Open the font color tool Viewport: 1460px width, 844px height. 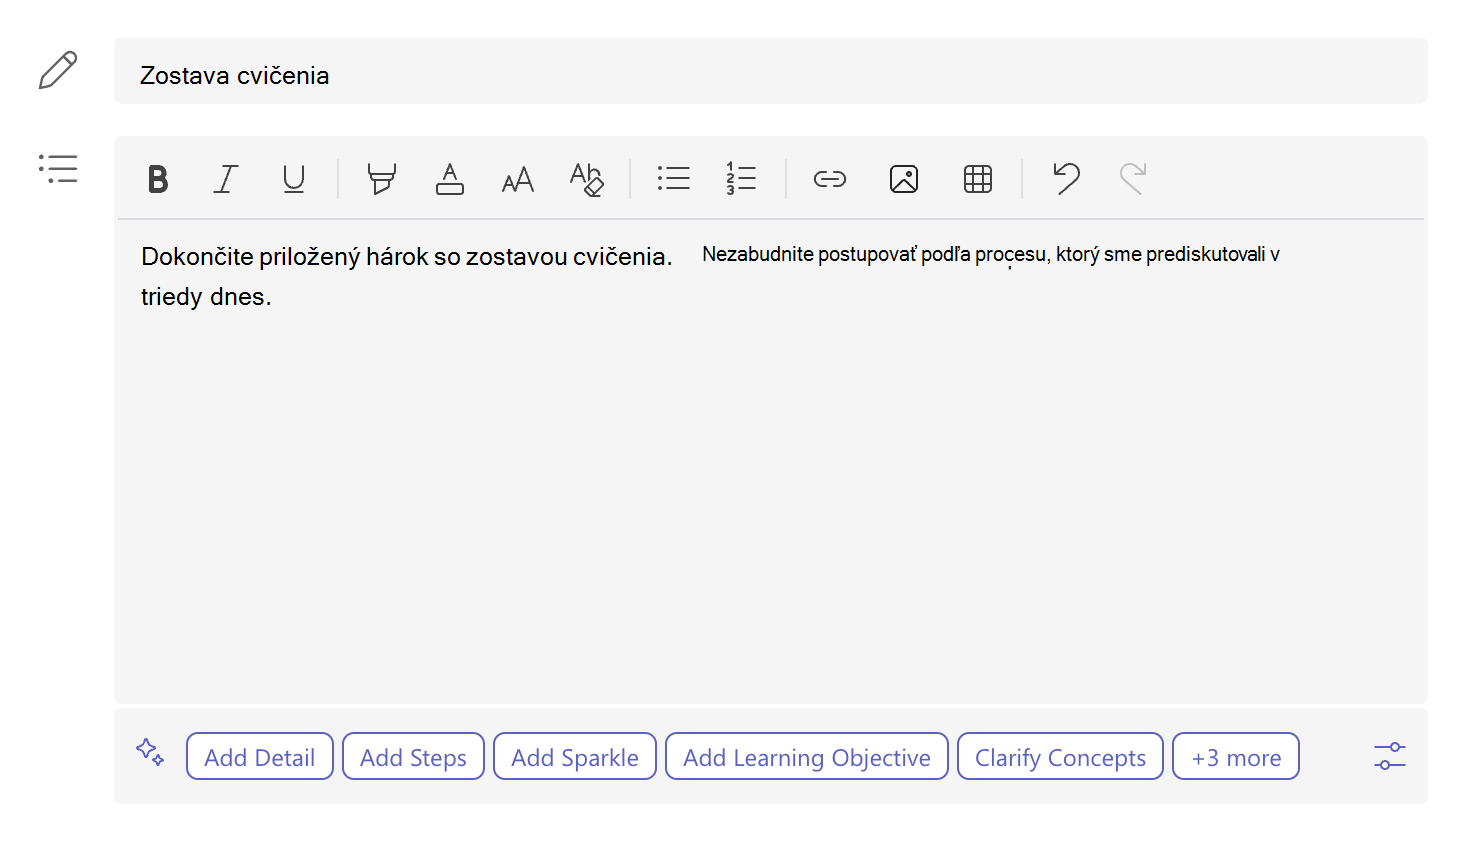coord(450,179)
